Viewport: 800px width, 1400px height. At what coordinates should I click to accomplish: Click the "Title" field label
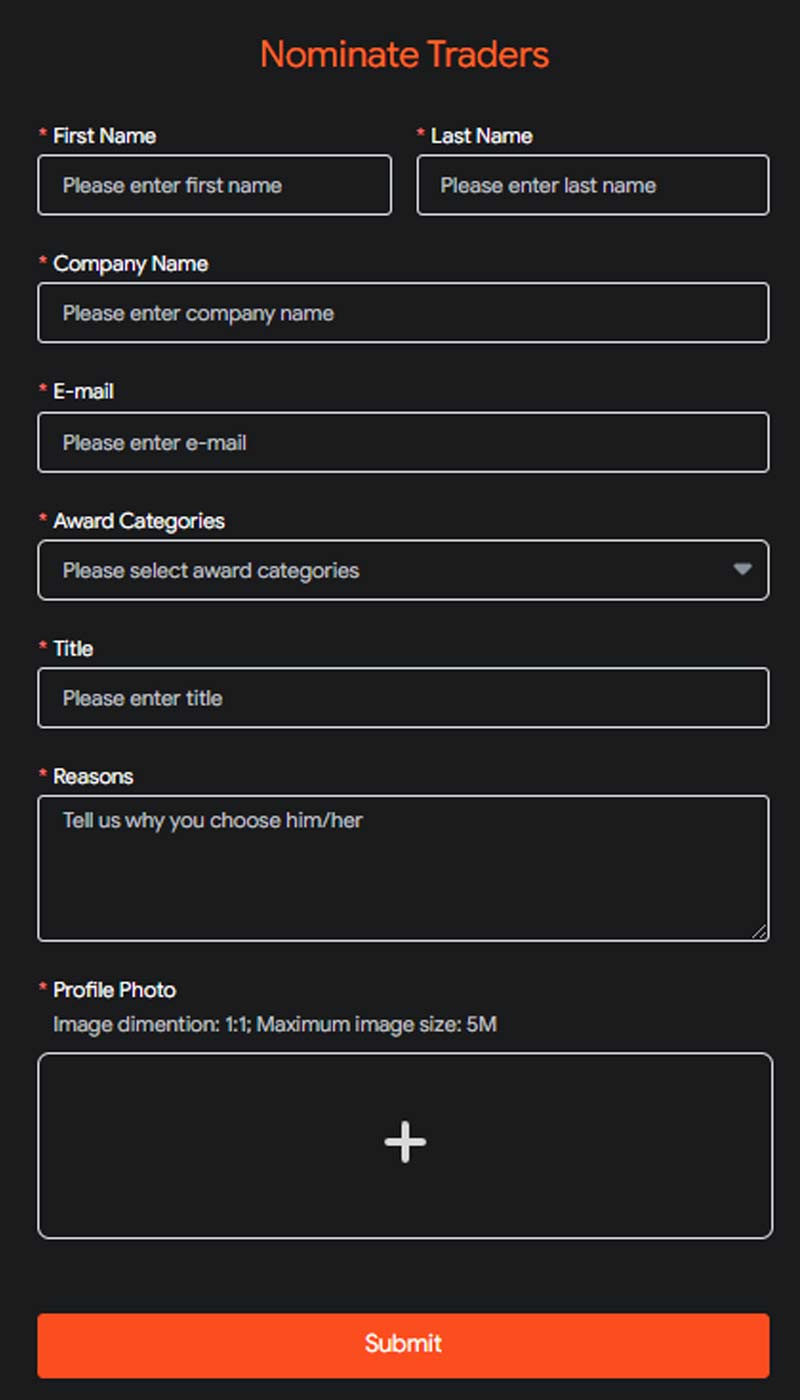[x=73, y=649]
